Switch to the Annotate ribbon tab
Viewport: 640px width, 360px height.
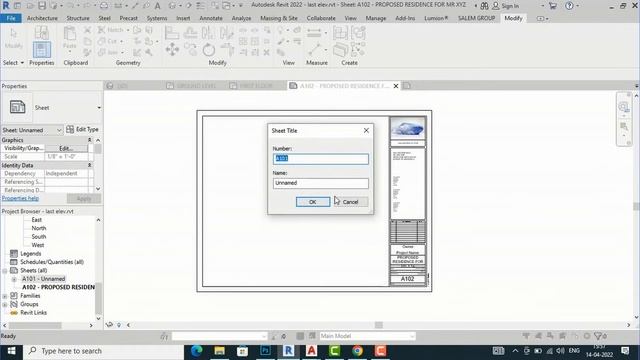(x=211, y=18)
